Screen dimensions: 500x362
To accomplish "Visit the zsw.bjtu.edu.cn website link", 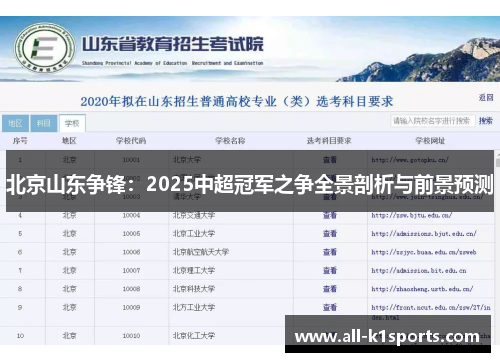I will 412,215.
